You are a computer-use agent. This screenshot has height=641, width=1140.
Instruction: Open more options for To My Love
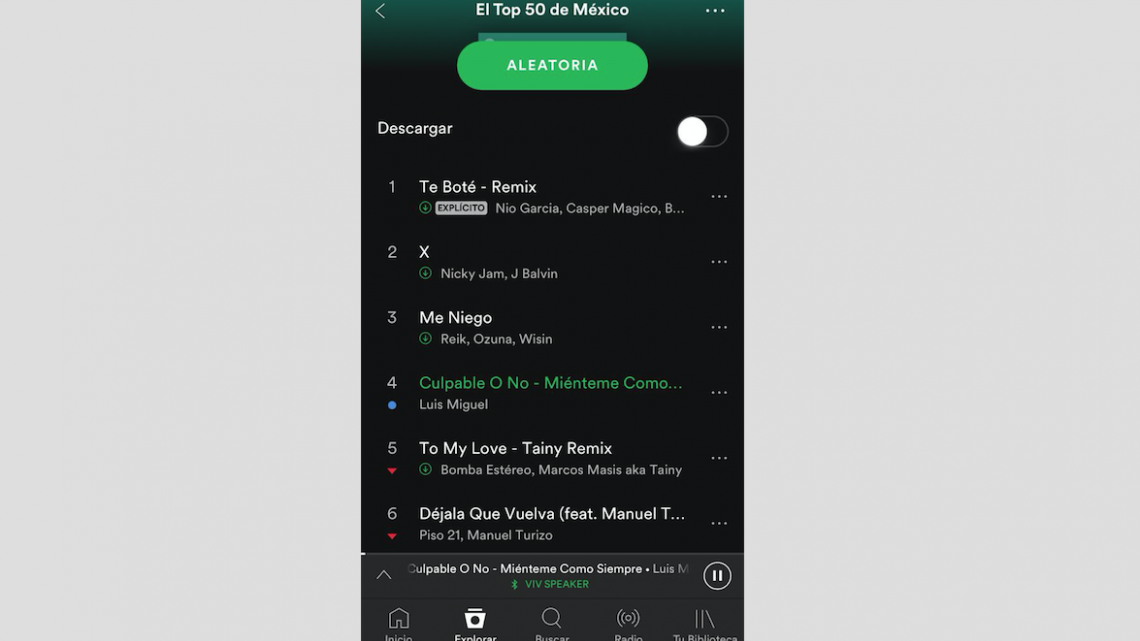(718, 458)
